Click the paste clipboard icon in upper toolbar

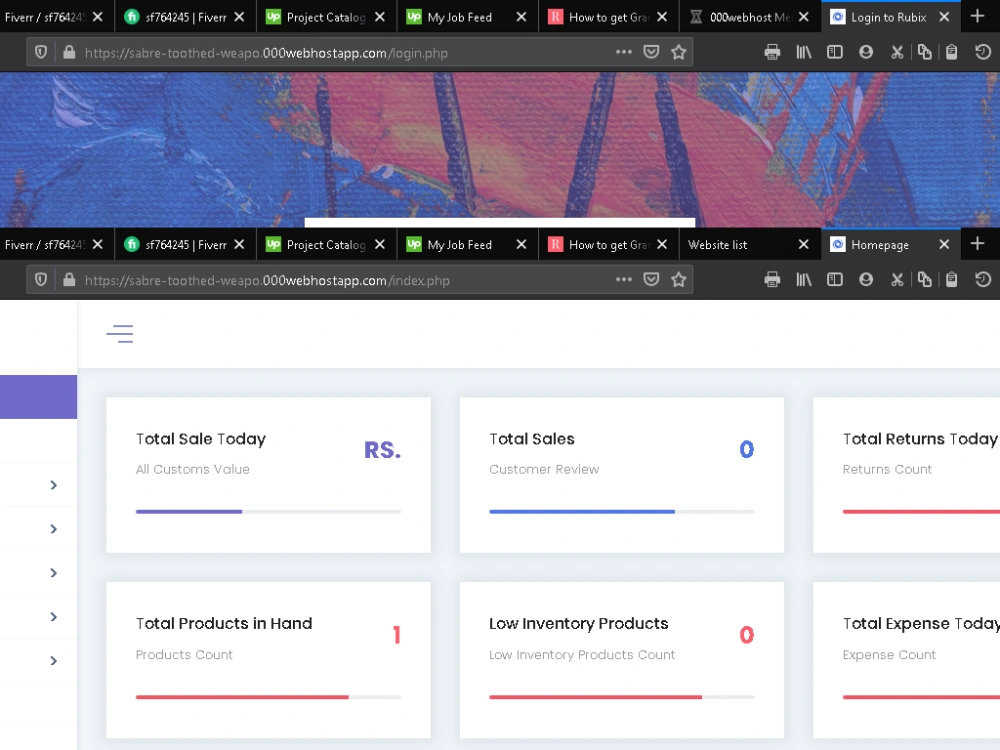pos(952,52)
